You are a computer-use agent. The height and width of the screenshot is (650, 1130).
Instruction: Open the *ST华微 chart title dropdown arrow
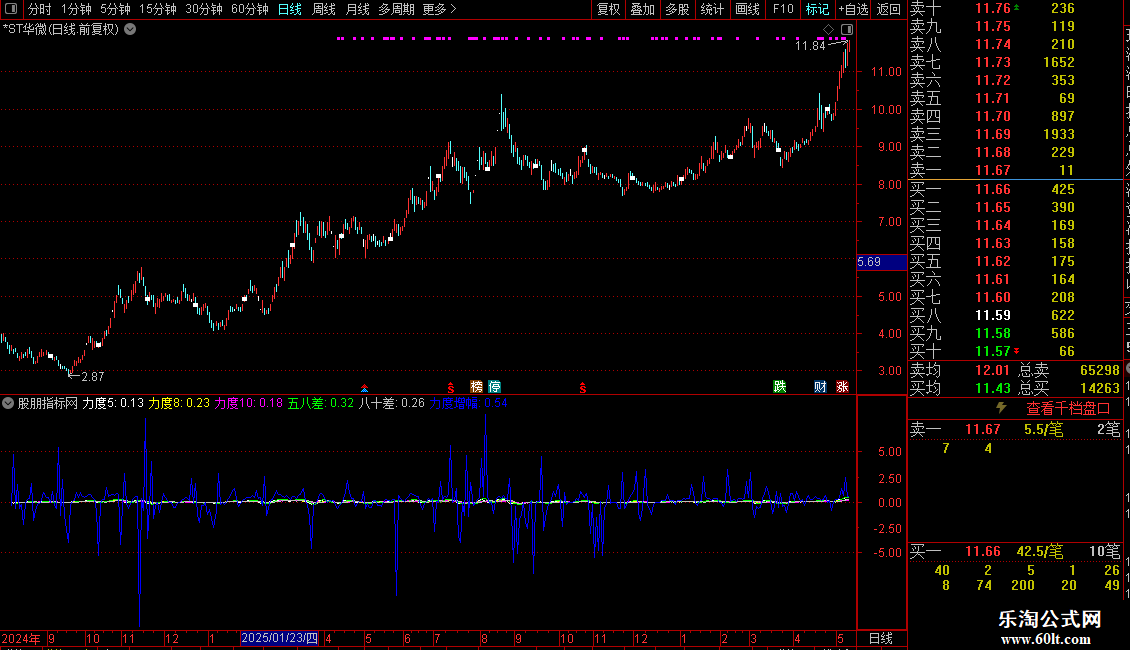tap(130, 30)
